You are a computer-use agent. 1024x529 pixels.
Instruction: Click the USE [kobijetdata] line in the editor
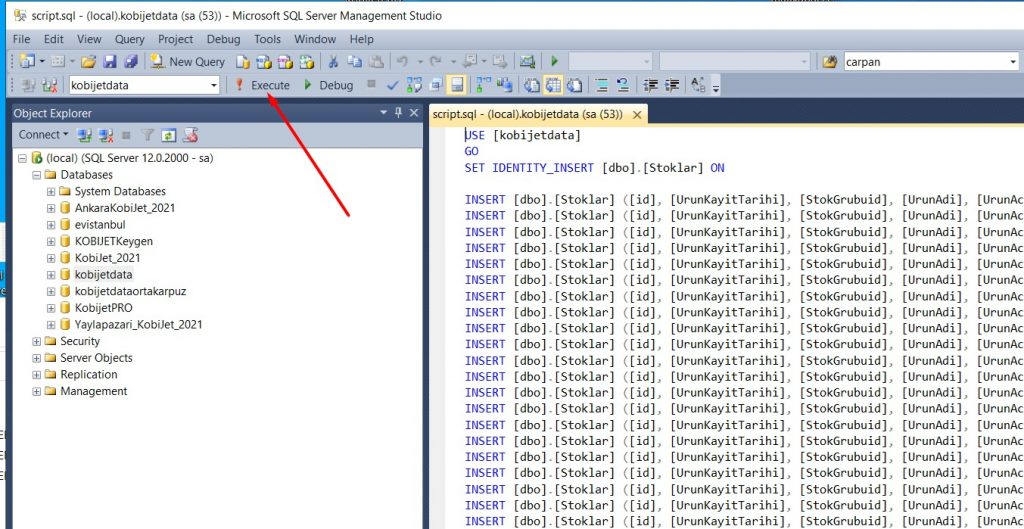(x=522, y=135)
